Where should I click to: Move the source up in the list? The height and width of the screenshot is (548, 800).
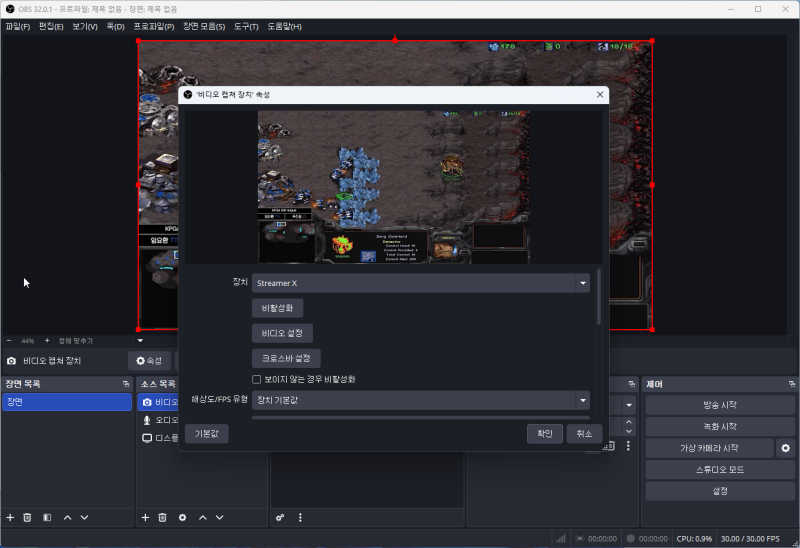click(203, 517)
